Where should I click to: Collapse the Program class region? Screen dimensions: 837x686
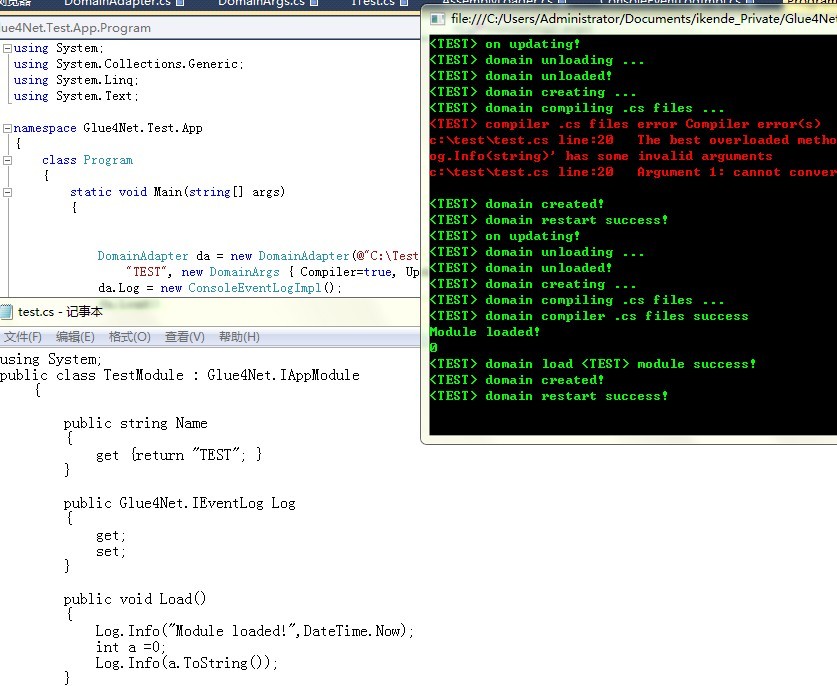pyautogui.click(x=7, y=161)
